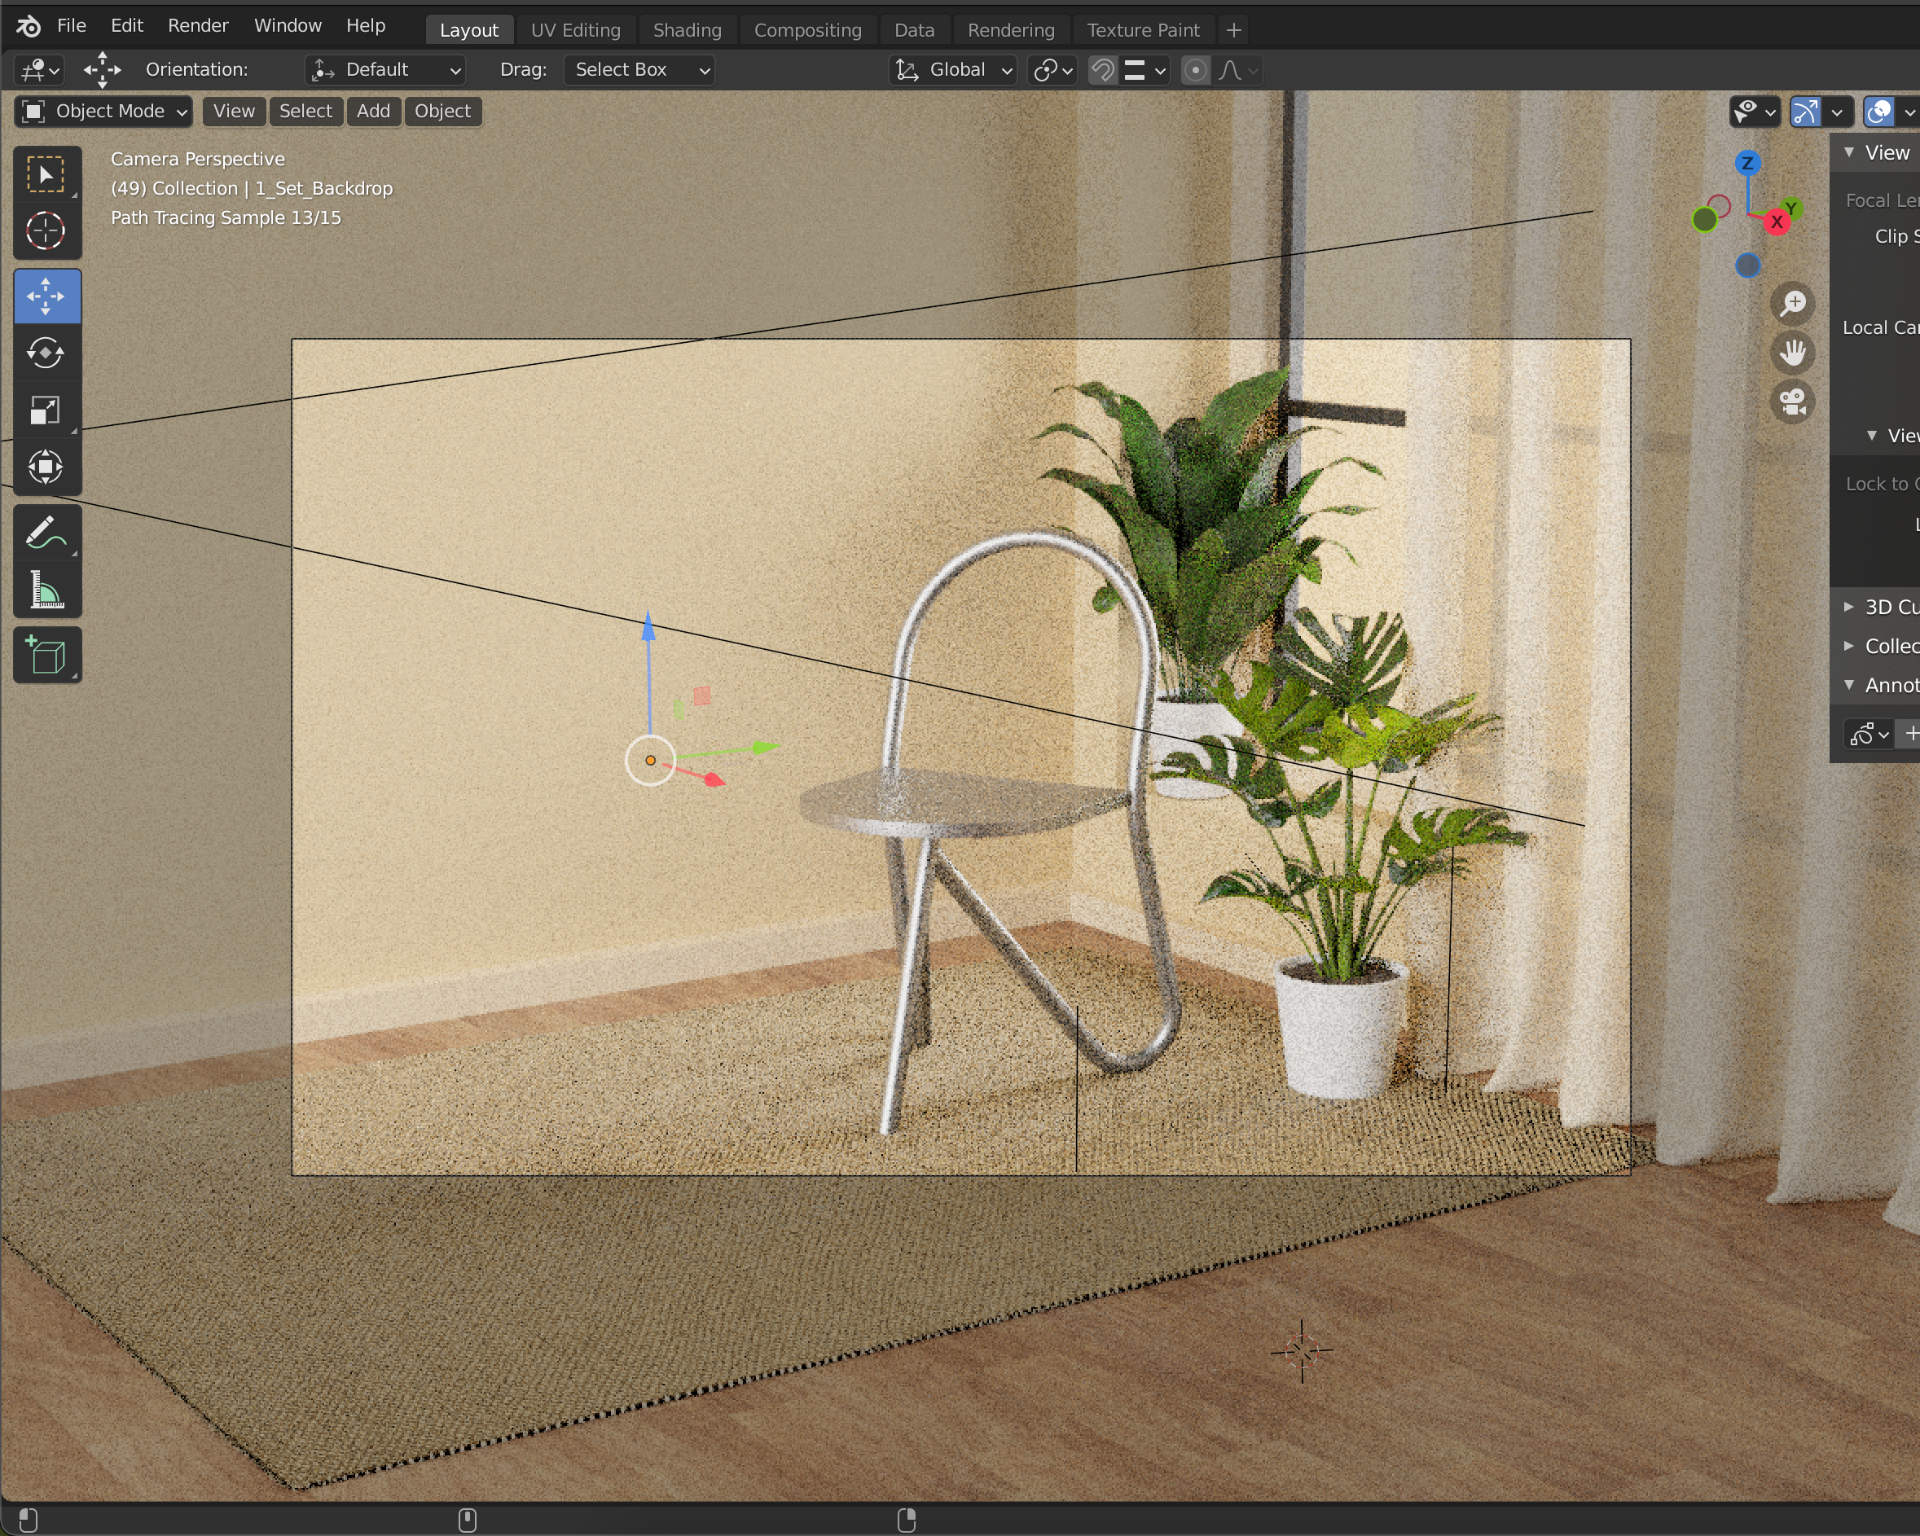
Task: Click the zoom magnifier viewport icon
Action: pyautogui.click(x=1792, y=303)
